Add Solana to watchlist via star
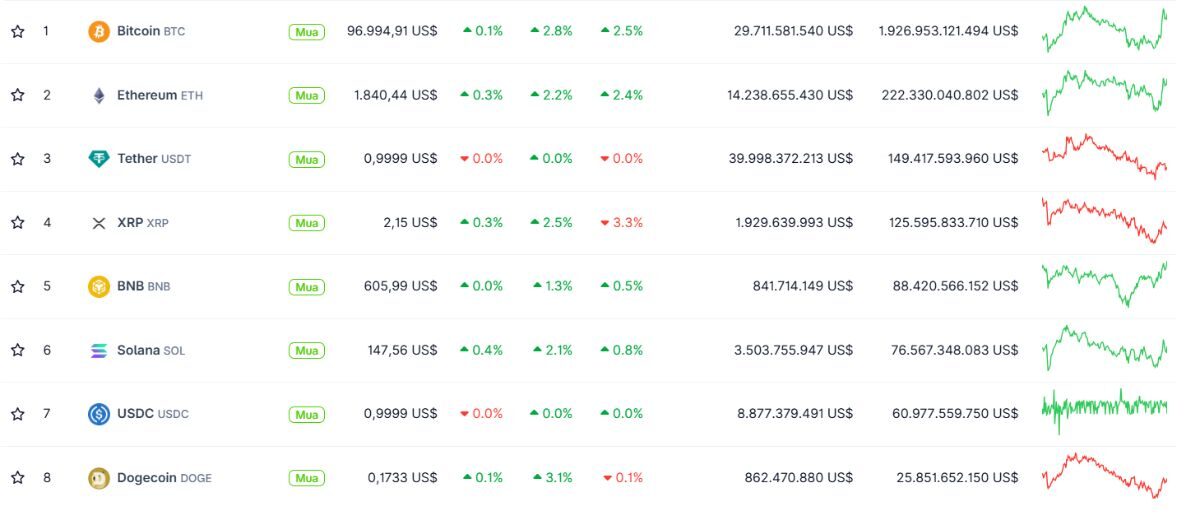 tap(17, 350)
